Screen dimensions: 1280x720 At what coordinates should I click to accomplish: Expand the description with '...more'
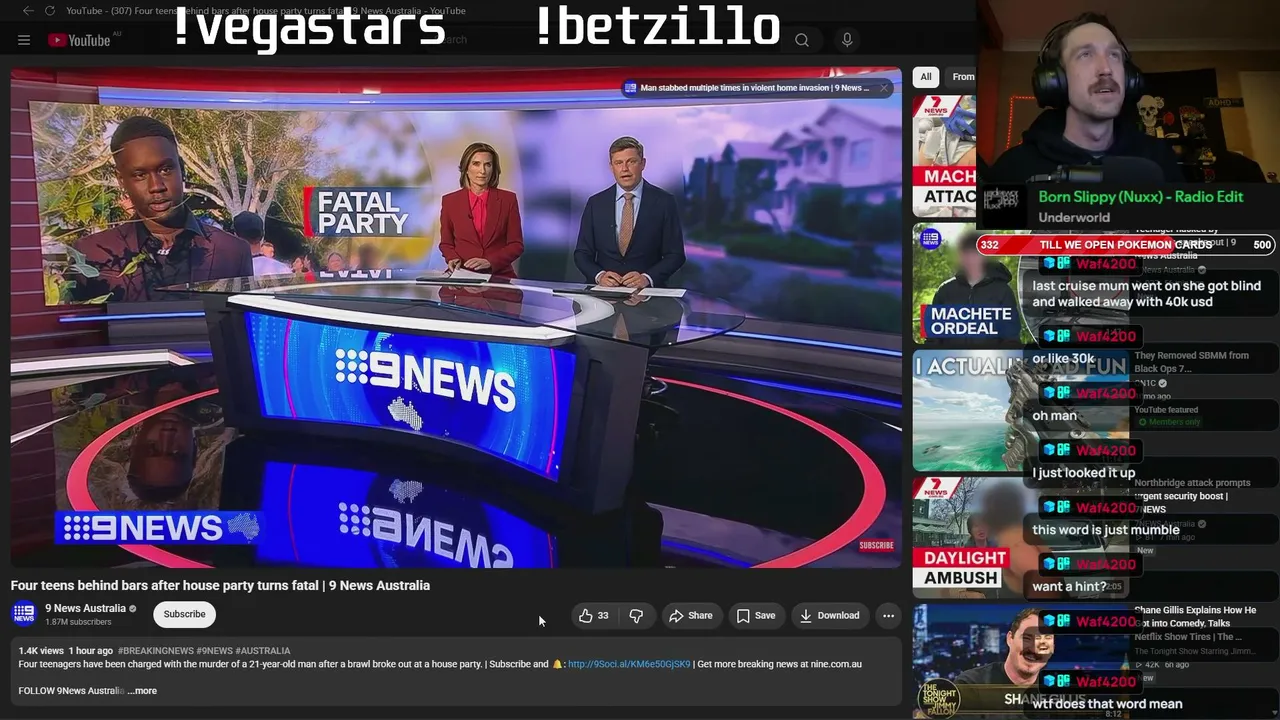pyautogui.click(x=142, y=691)
